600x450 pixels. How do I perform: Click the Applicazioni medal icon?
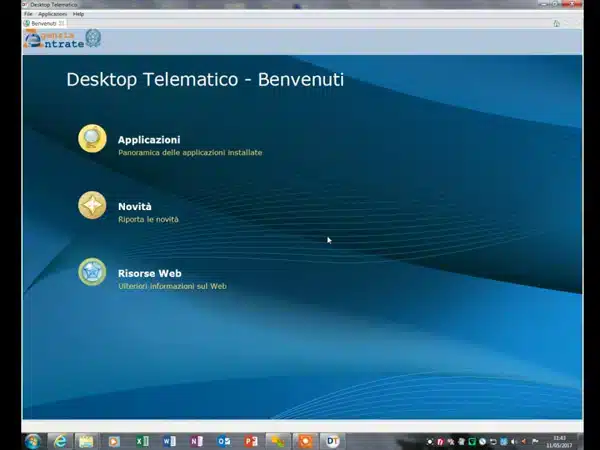(x=92, y=139)
